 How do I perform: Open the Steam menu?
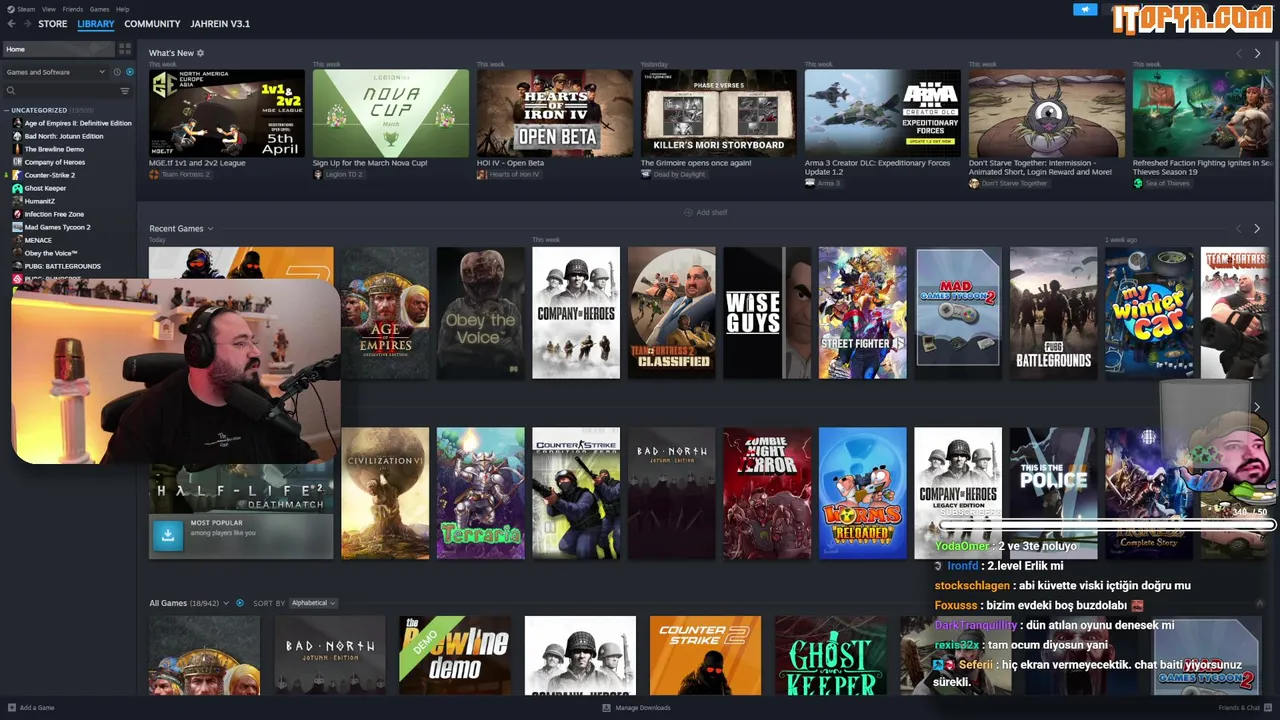23,9
